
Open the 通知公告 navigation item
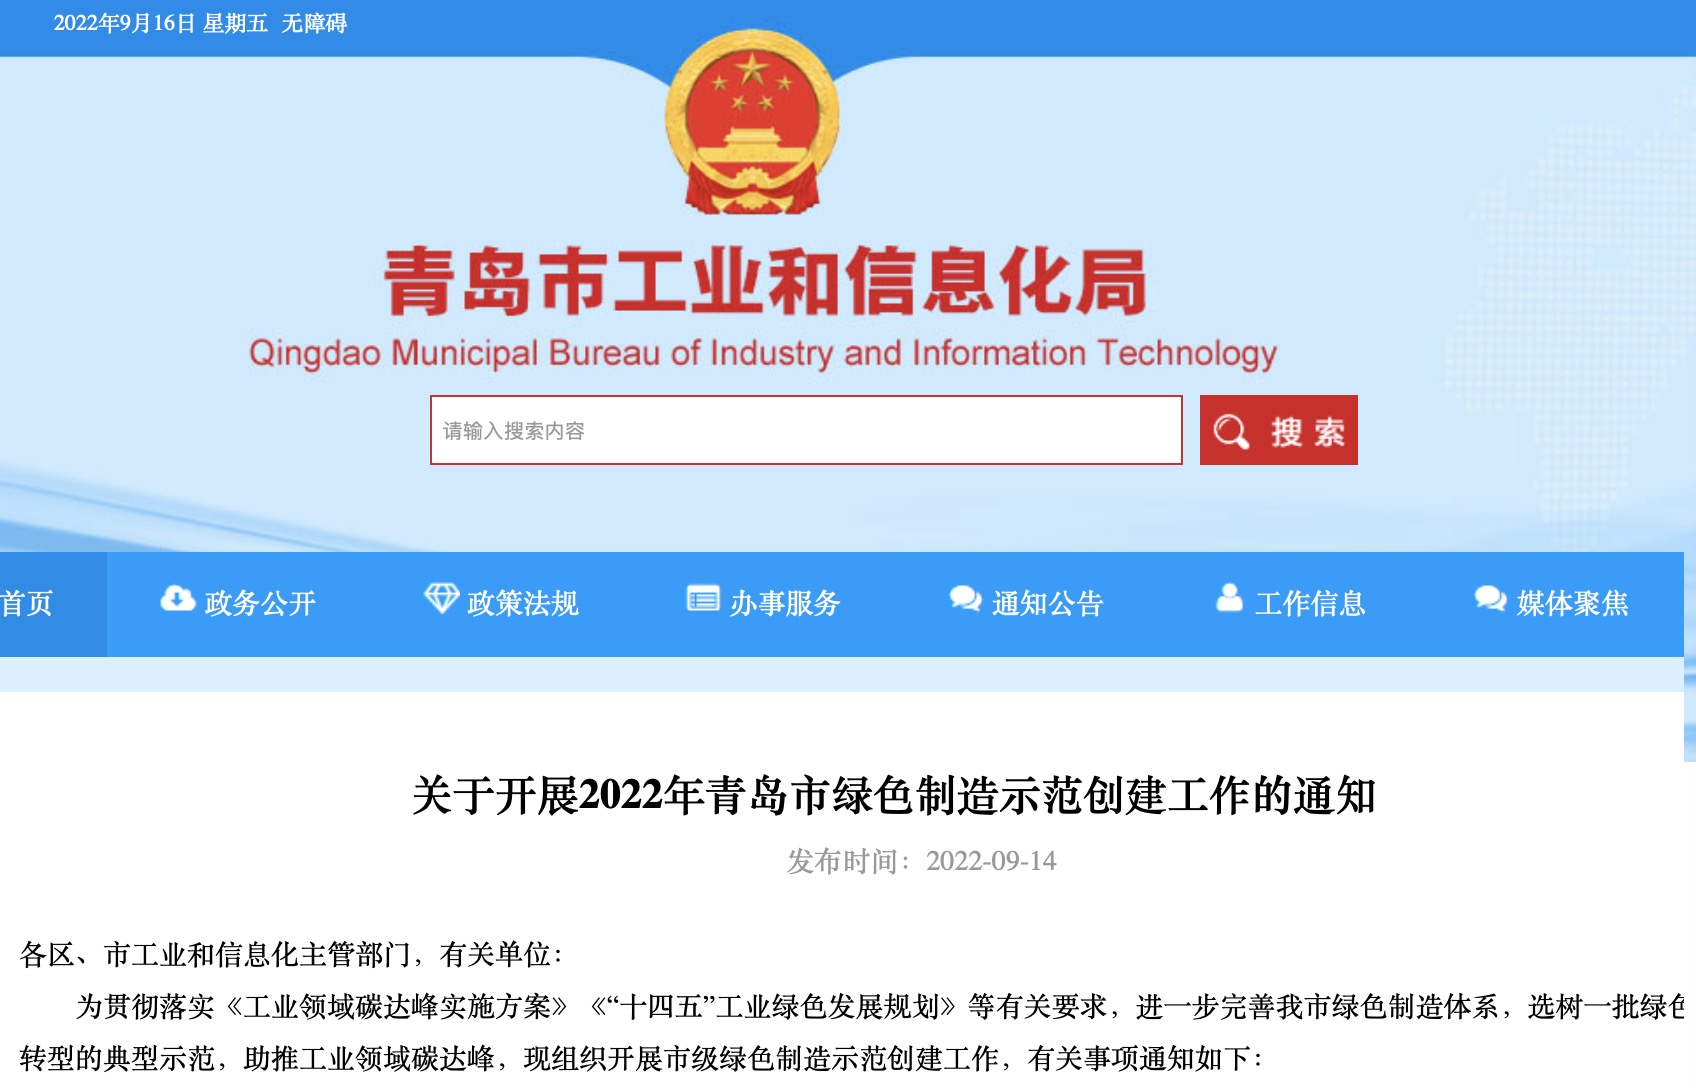tap(1048, 603)
